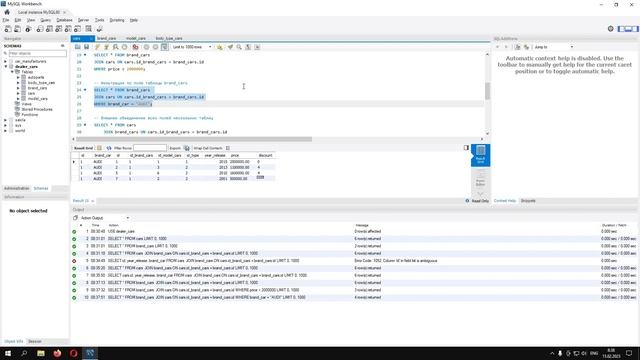Open the Server menu
Screen dimensions: 640x360
(83, 20)
